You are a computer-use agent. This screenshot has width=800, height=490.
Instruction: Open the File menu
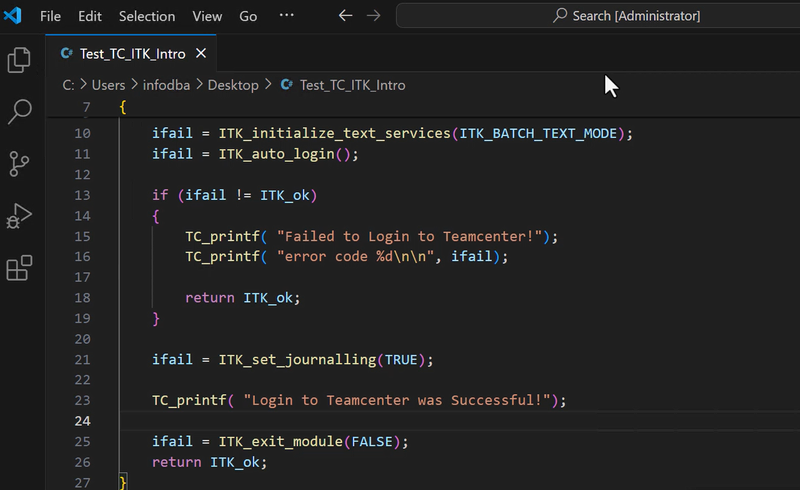(50, 16)
